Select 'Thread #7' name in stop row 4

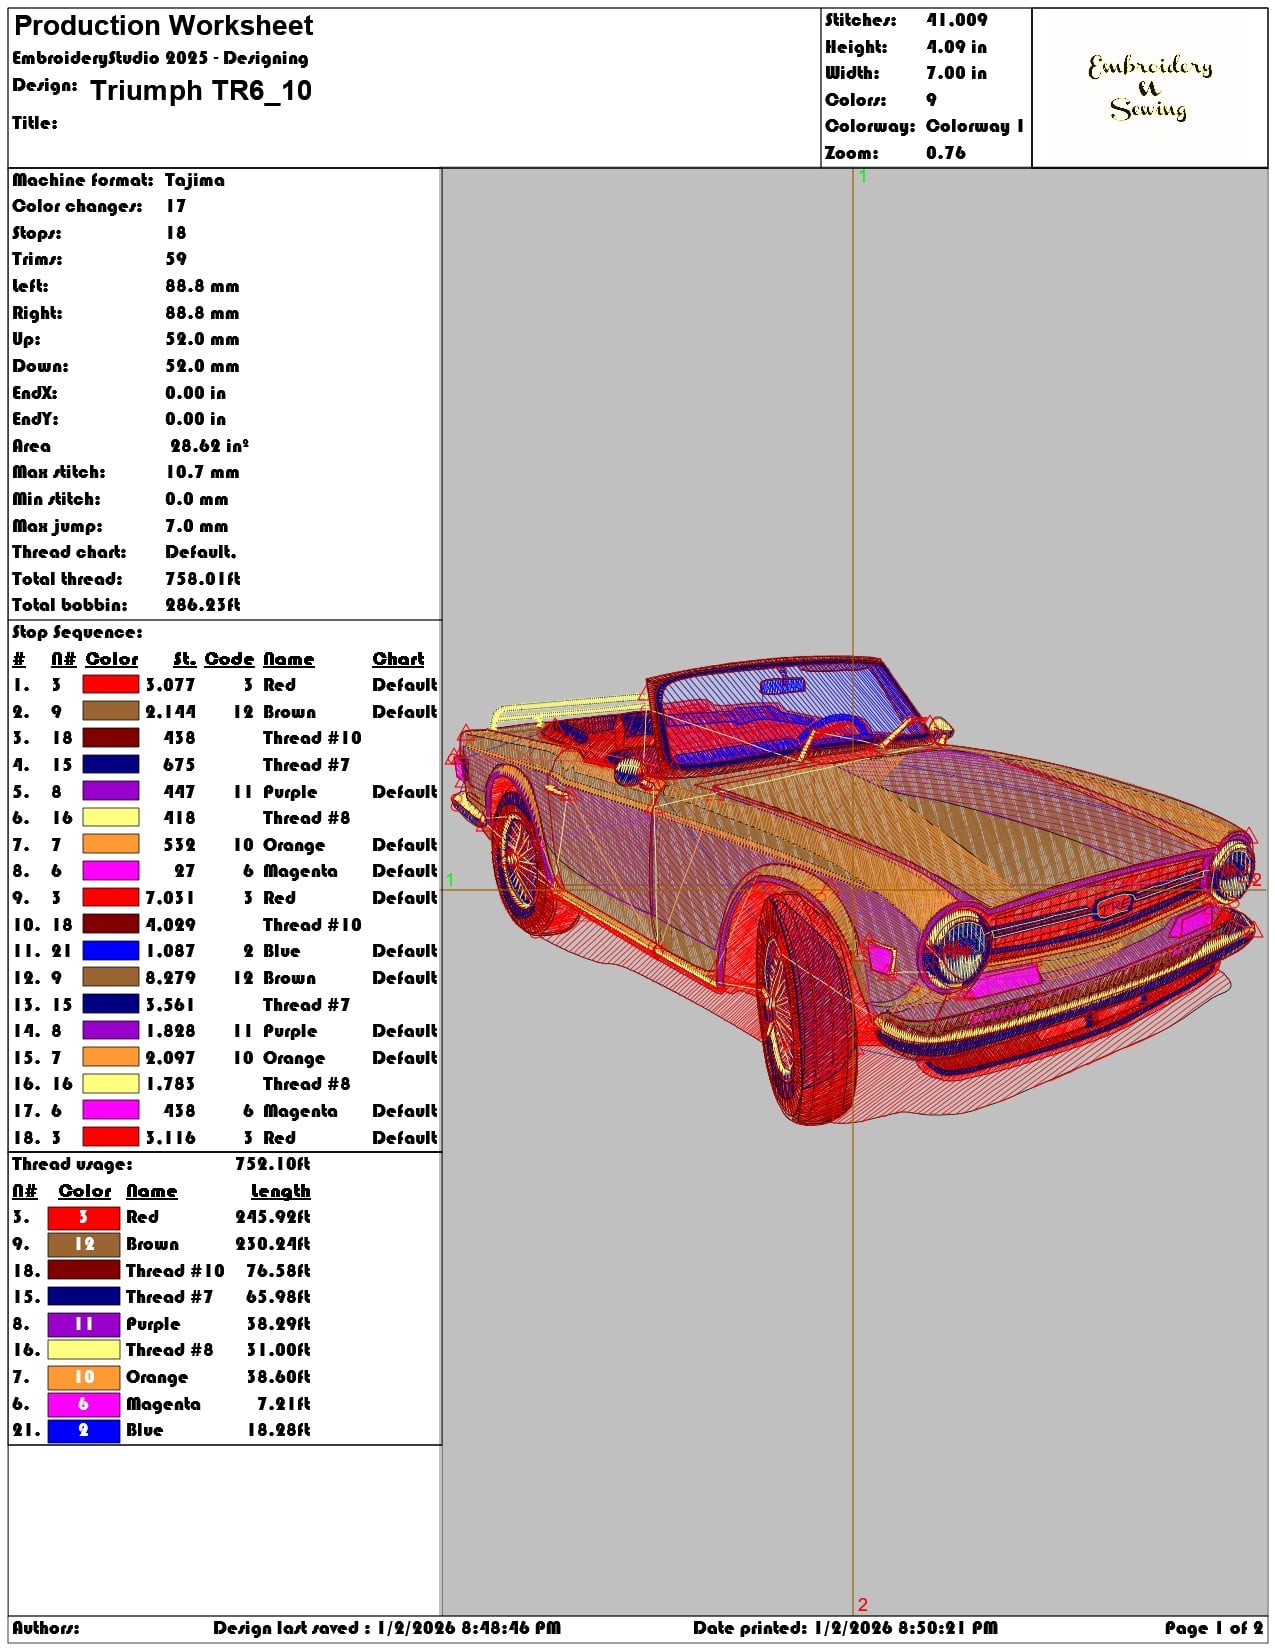point(306,765)
